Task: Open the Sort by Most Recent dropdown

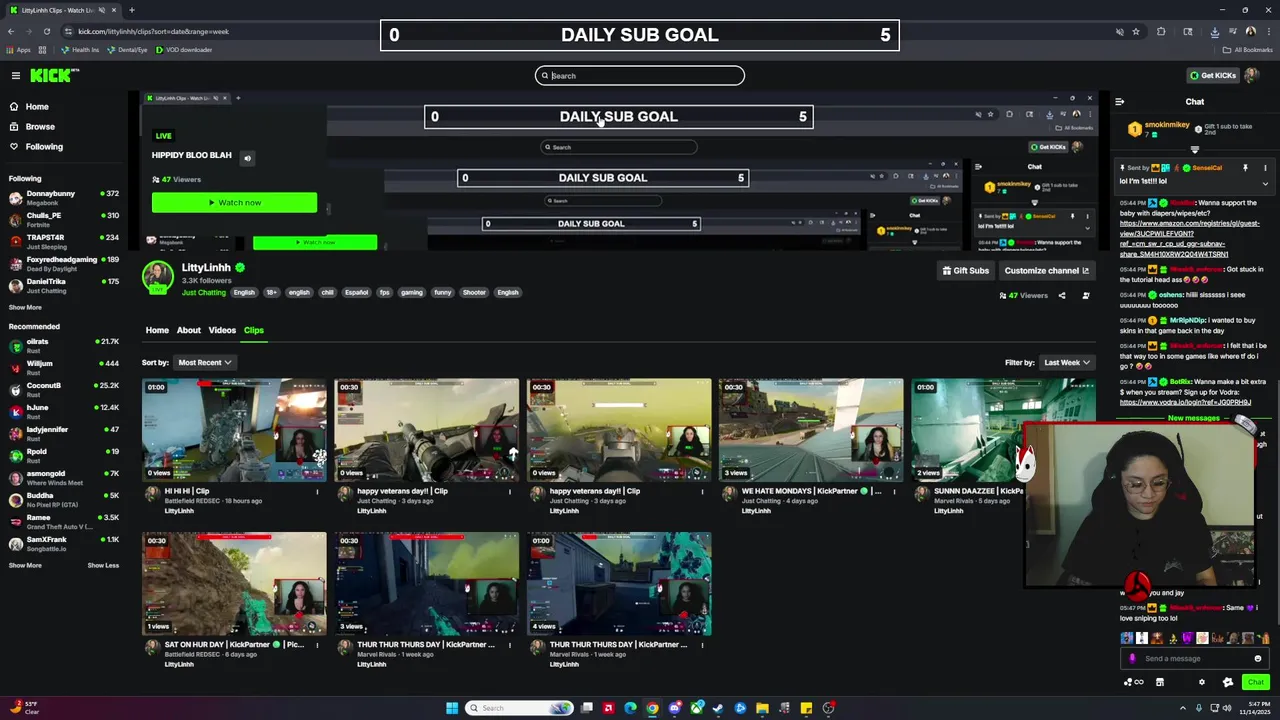Action: 204,362
